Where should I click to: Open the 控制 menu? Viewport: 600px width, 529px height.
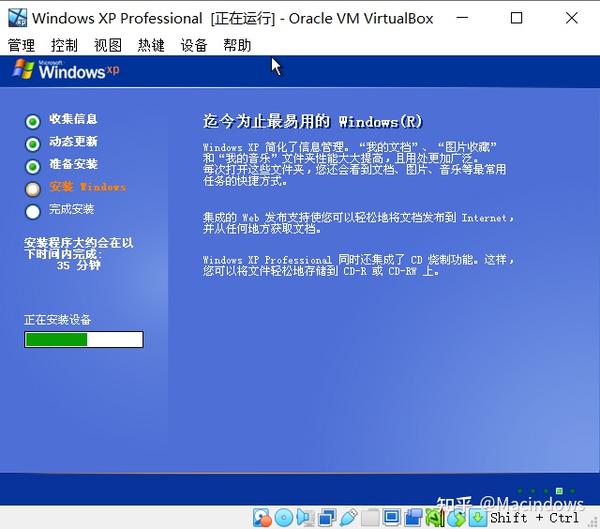tap(64, 46)
